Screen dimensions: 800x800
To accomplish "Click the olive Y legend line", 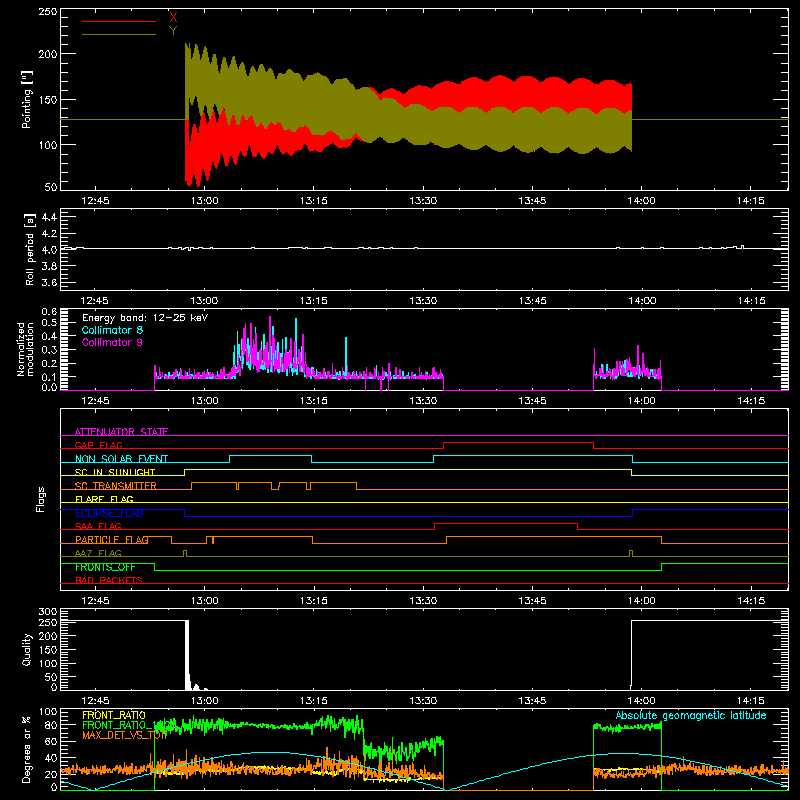I will (118, 35).
